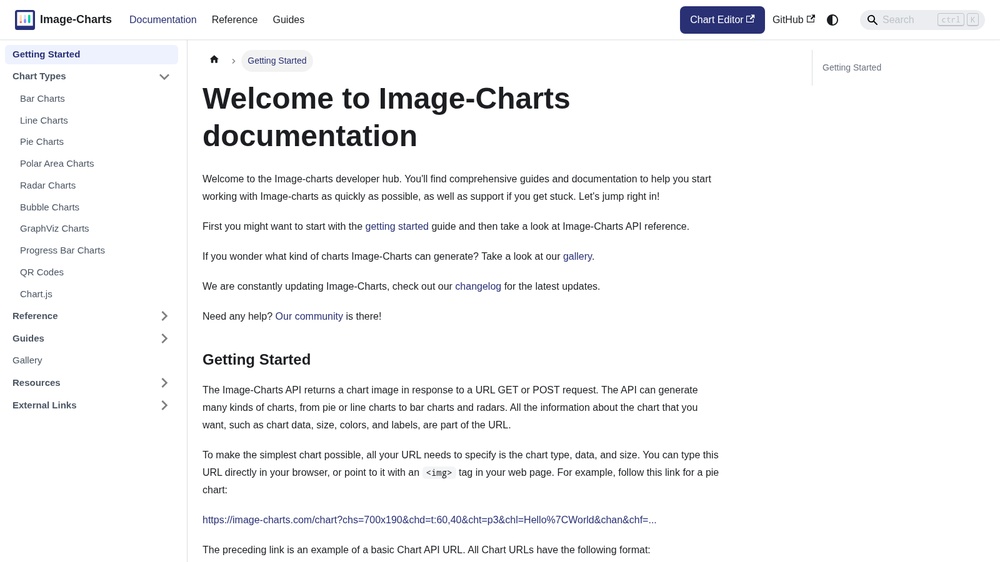Click the Welcome to Image-Charts documentation heading
Image resolution: width=1000 pixels, height=562 pixels.
tap(386, 117)
